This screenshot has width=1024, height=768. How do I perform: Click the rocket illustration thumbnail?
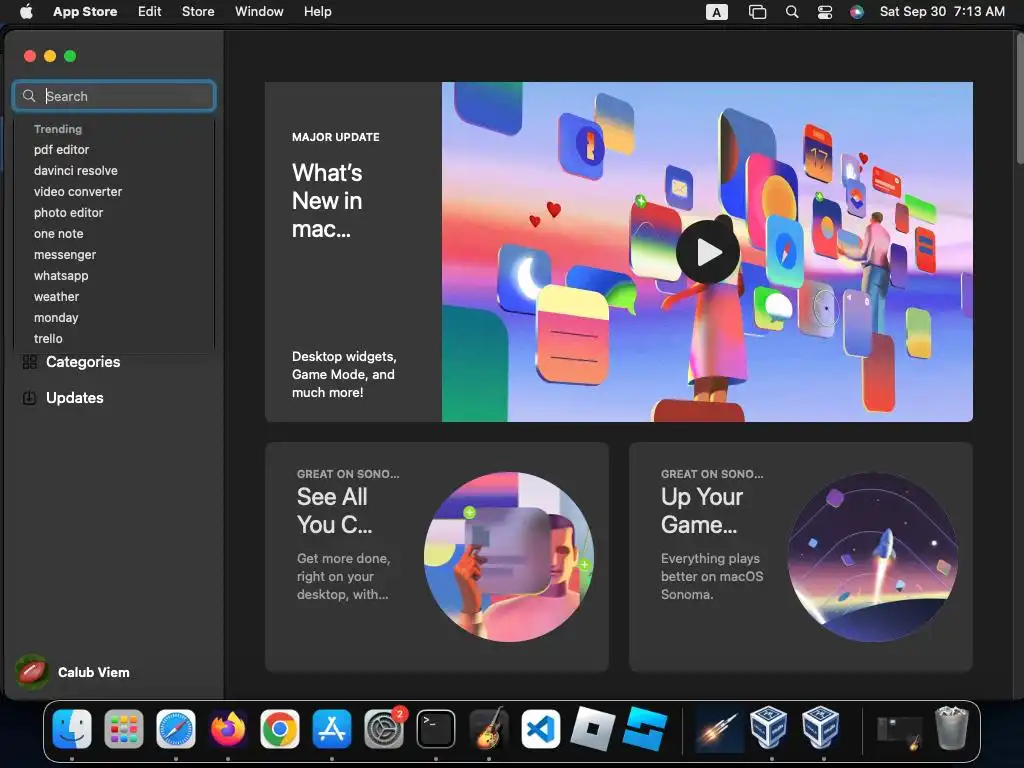click(872, 556)
